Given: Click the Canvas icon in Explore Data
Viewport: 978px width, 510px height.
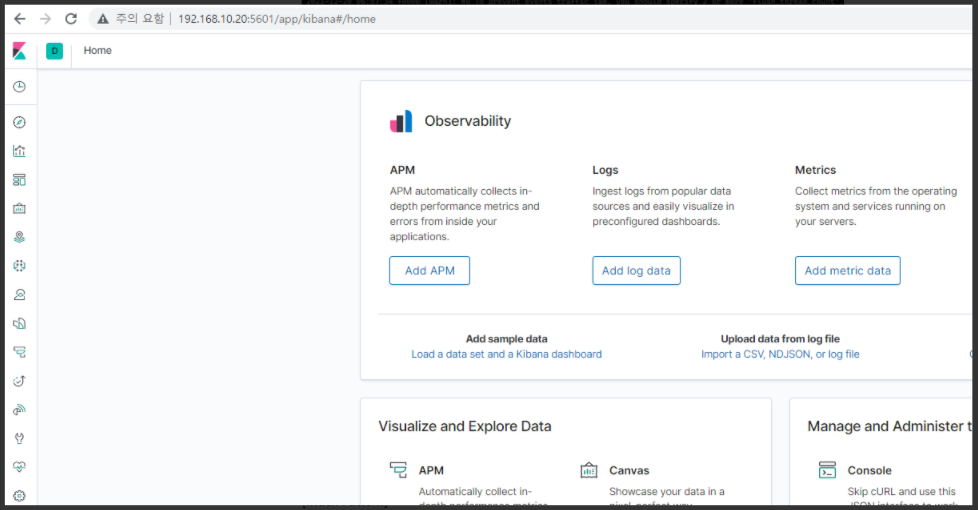Looking at the screenshot, I should (589, 470).
